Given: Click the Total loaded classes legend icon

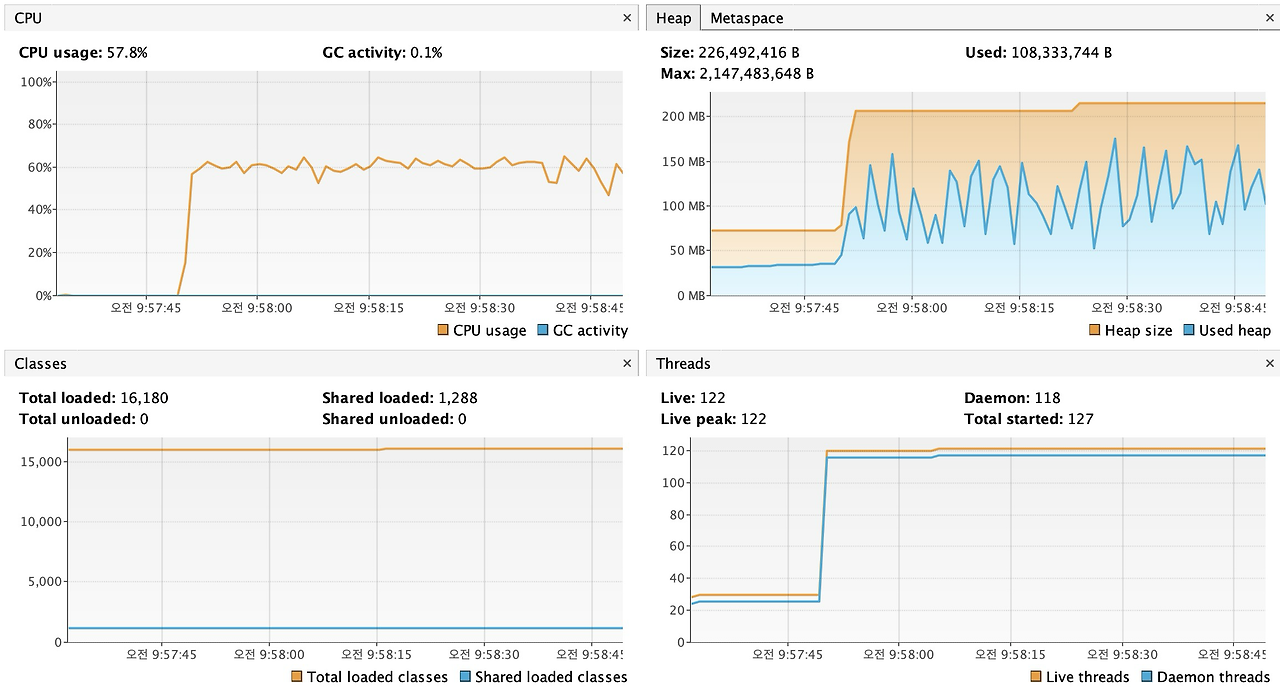Looking at the screenshot, I should [297, 677].
